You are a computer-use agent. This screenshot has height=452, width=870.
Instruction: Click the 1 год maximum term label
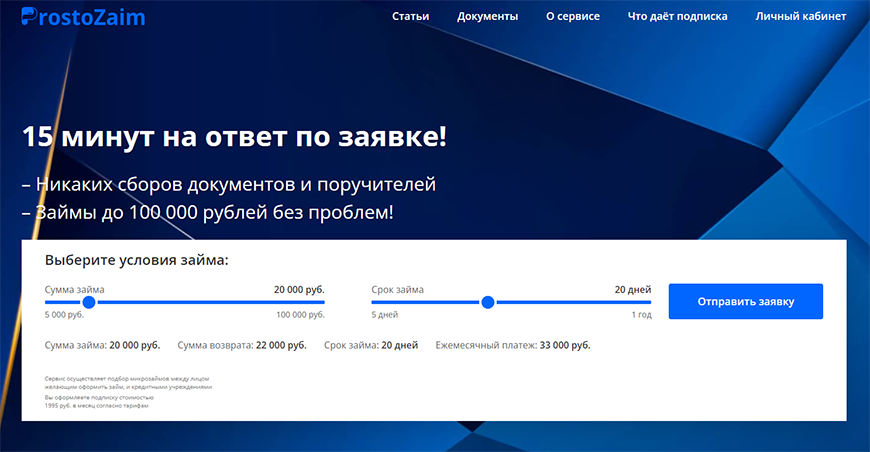click(x=640, y=315)
